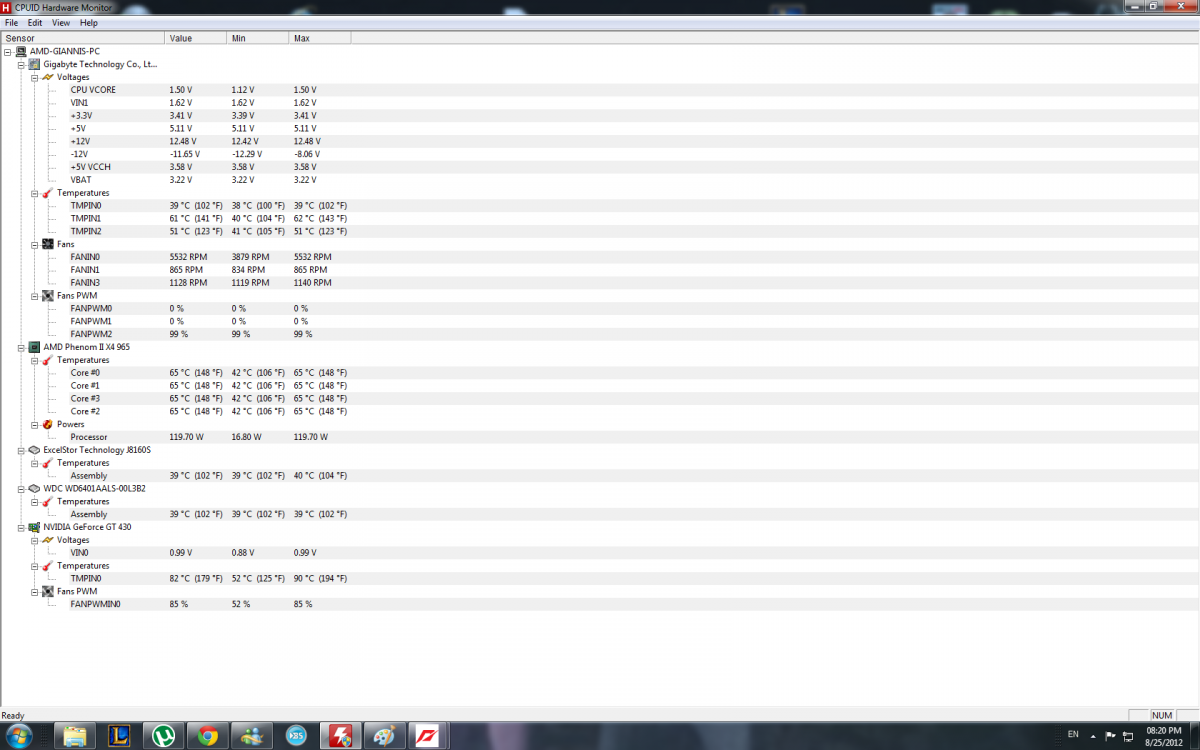Click the NVIDIA GeForce GT 430 card icon
The width and height of the screenshot is (1200, 750).
click(x=35, y=527)
